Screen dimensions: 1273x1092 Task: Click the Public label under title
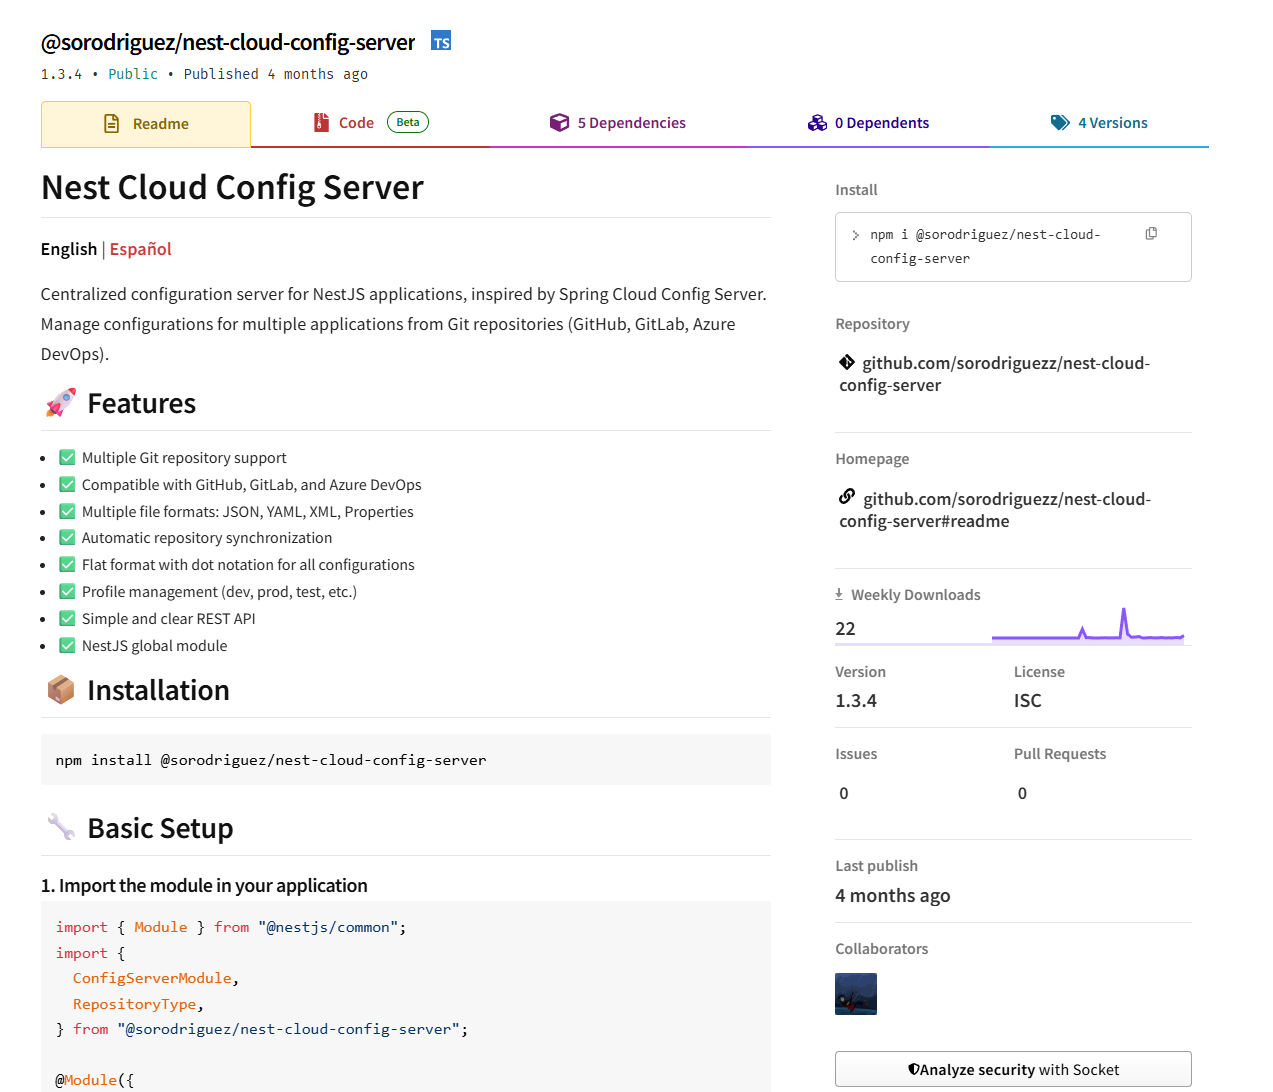133,74
